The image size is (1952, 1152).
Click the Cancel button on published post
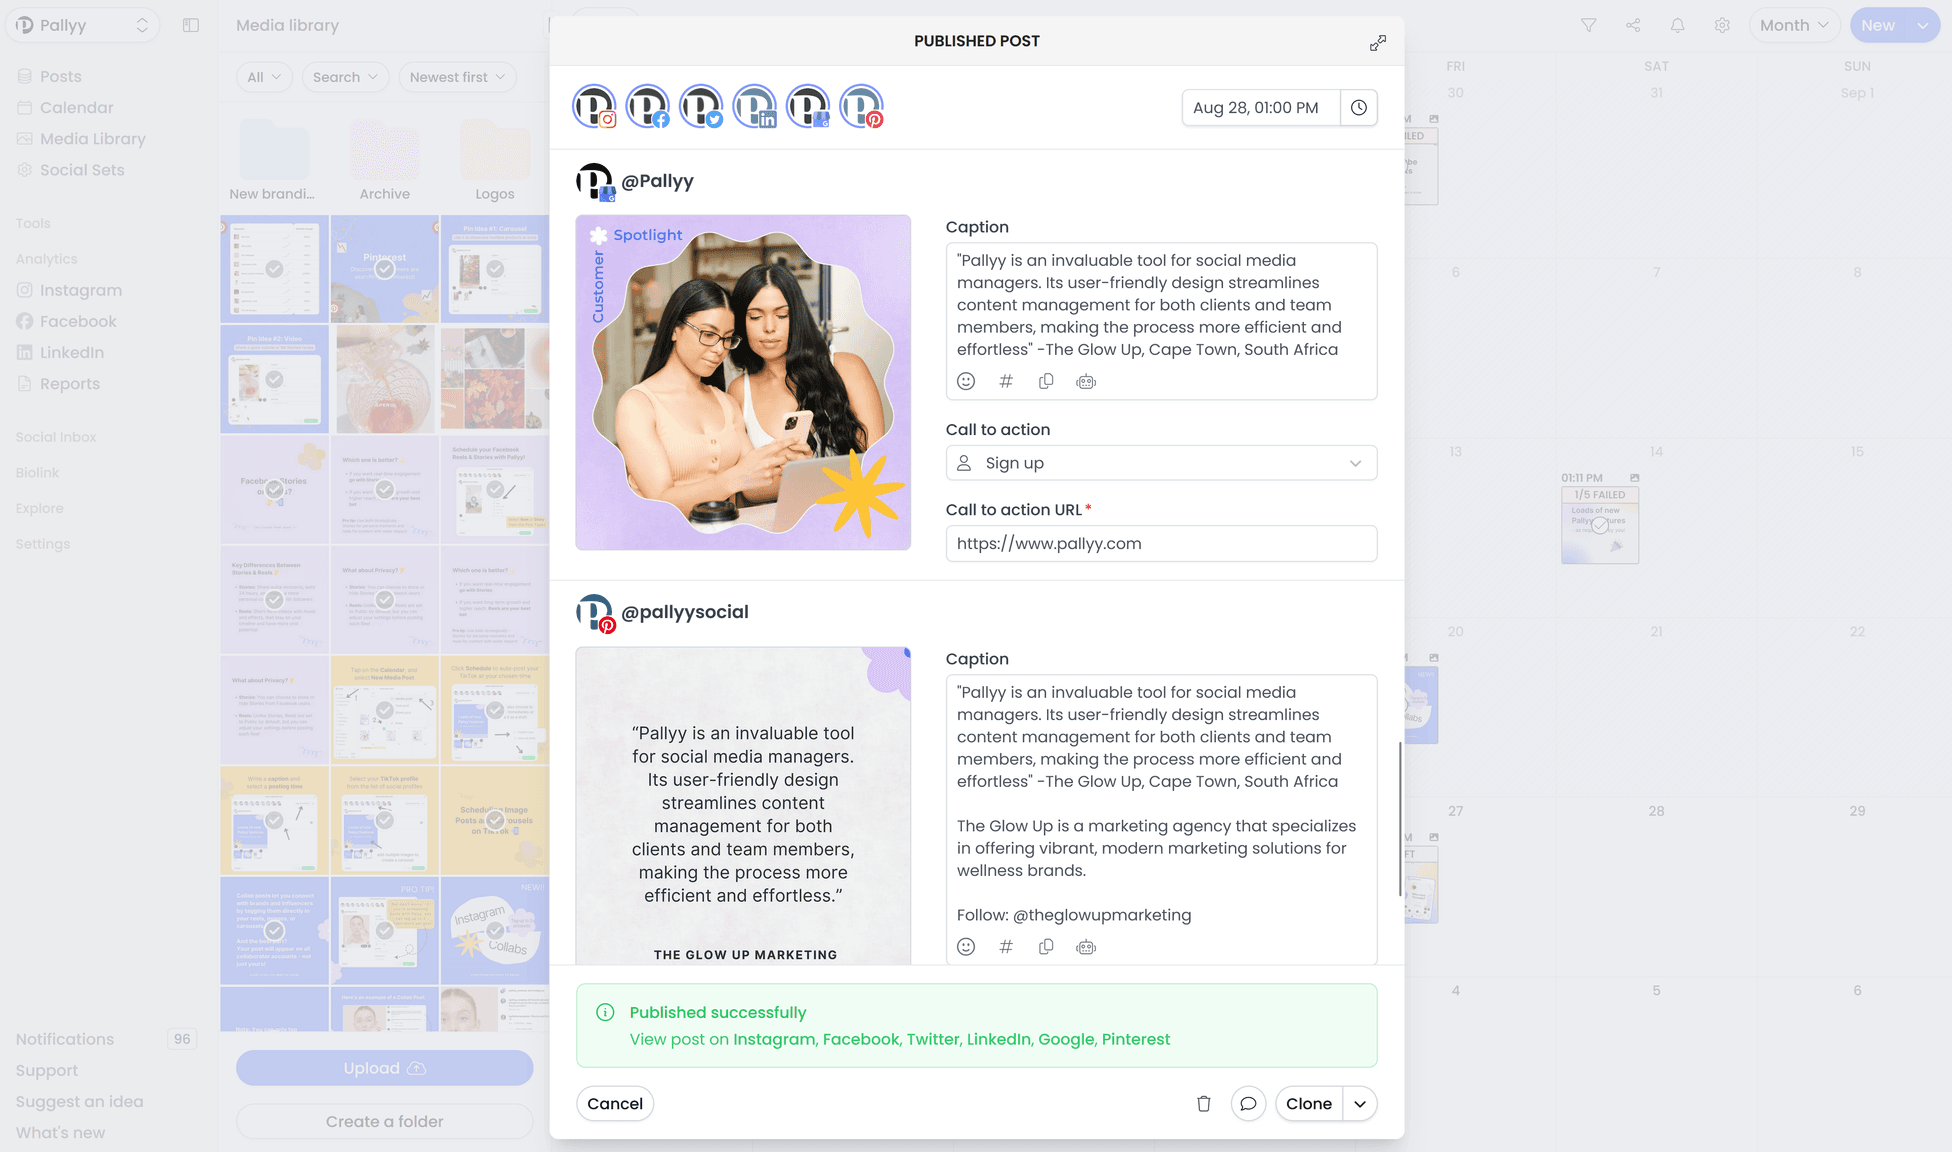point(615,1104)
